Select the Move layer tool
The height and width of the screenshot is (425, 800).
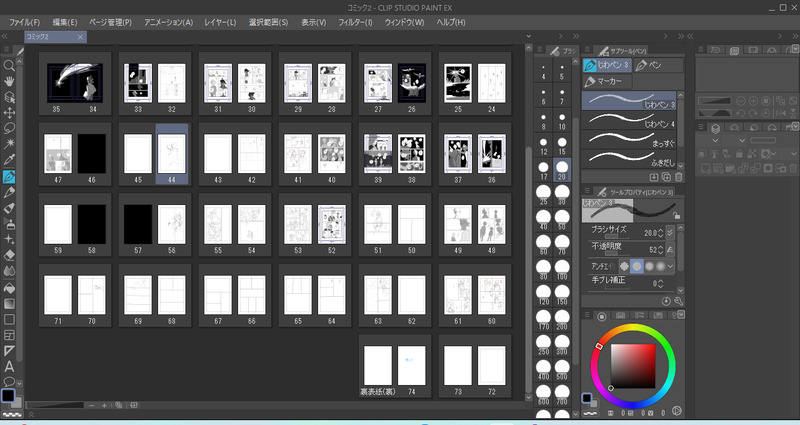tap(9, 113)
